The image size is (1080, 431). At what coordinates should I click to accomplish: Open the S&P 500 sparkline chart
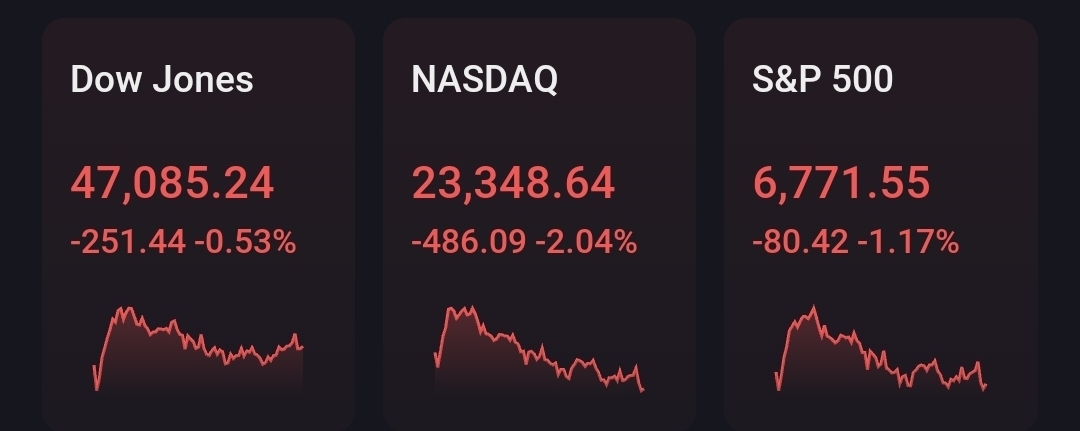point(881,349)
